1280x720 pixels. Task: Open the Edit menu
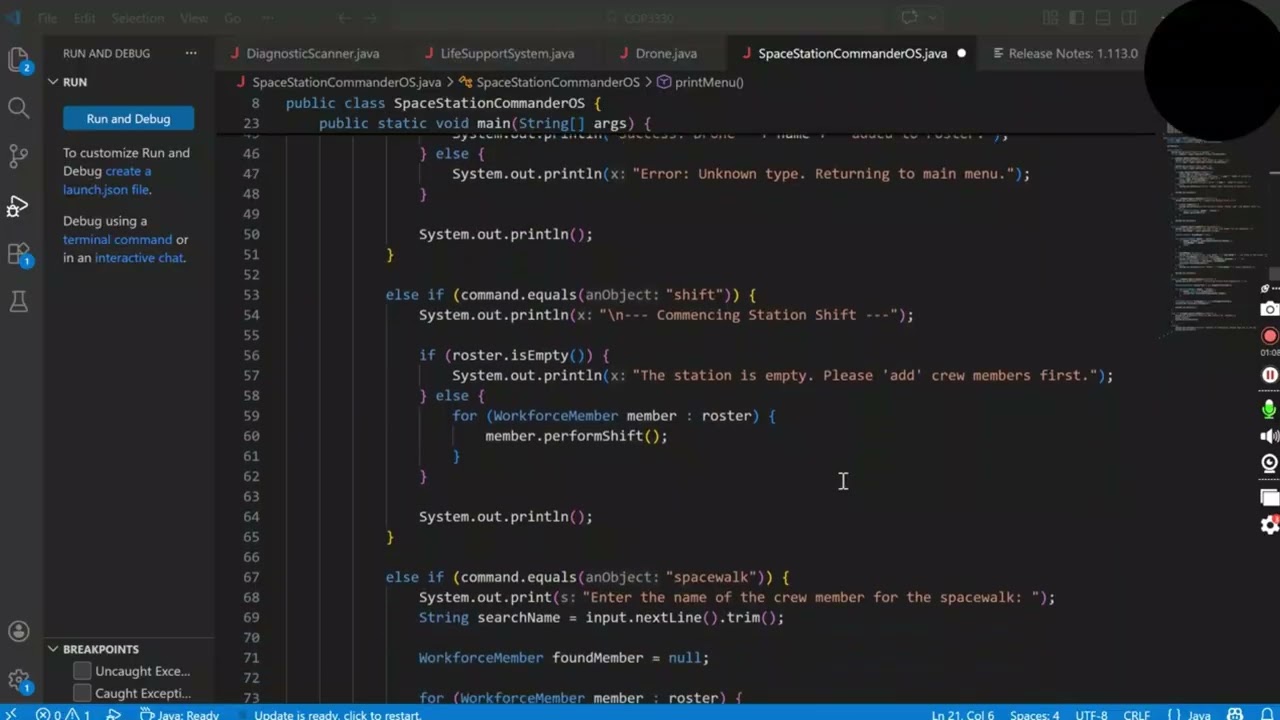click(84, 18)
